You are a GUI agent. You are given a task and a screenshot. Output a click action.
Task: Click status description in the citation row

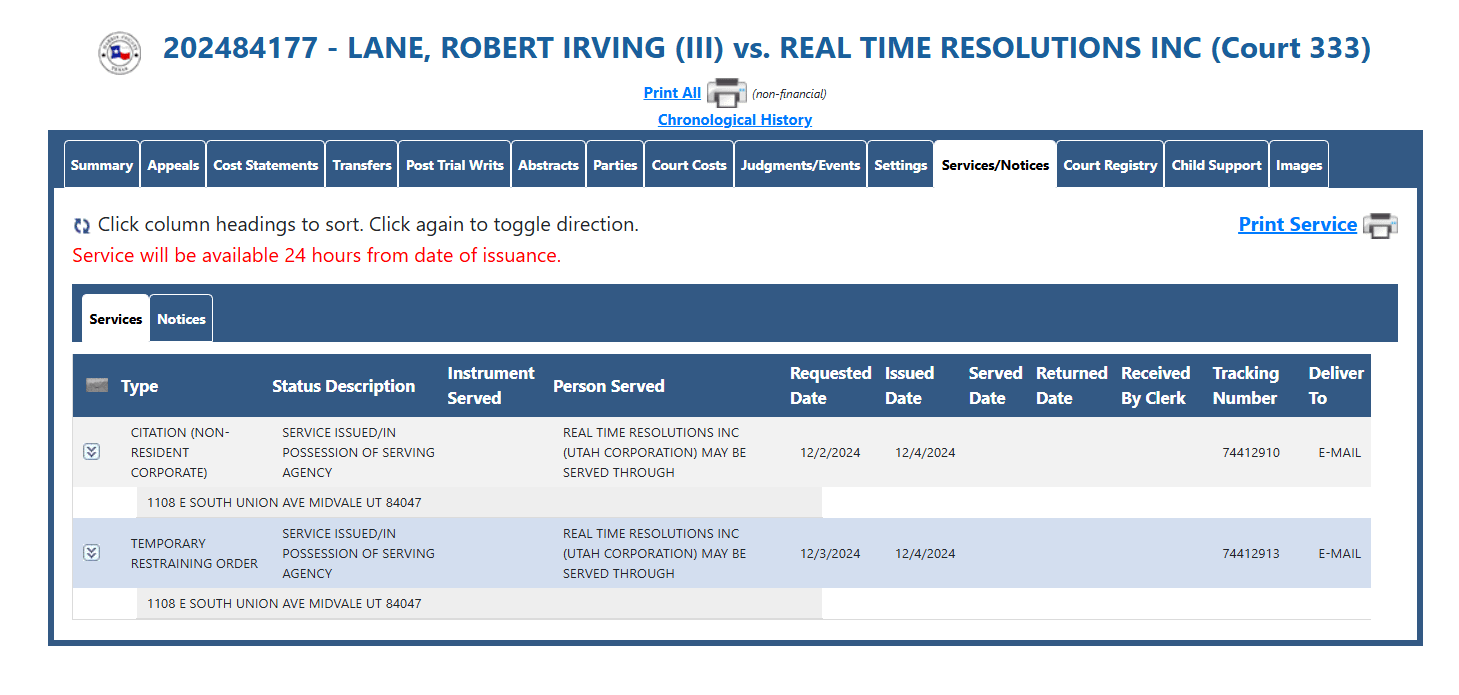(358, 453)
